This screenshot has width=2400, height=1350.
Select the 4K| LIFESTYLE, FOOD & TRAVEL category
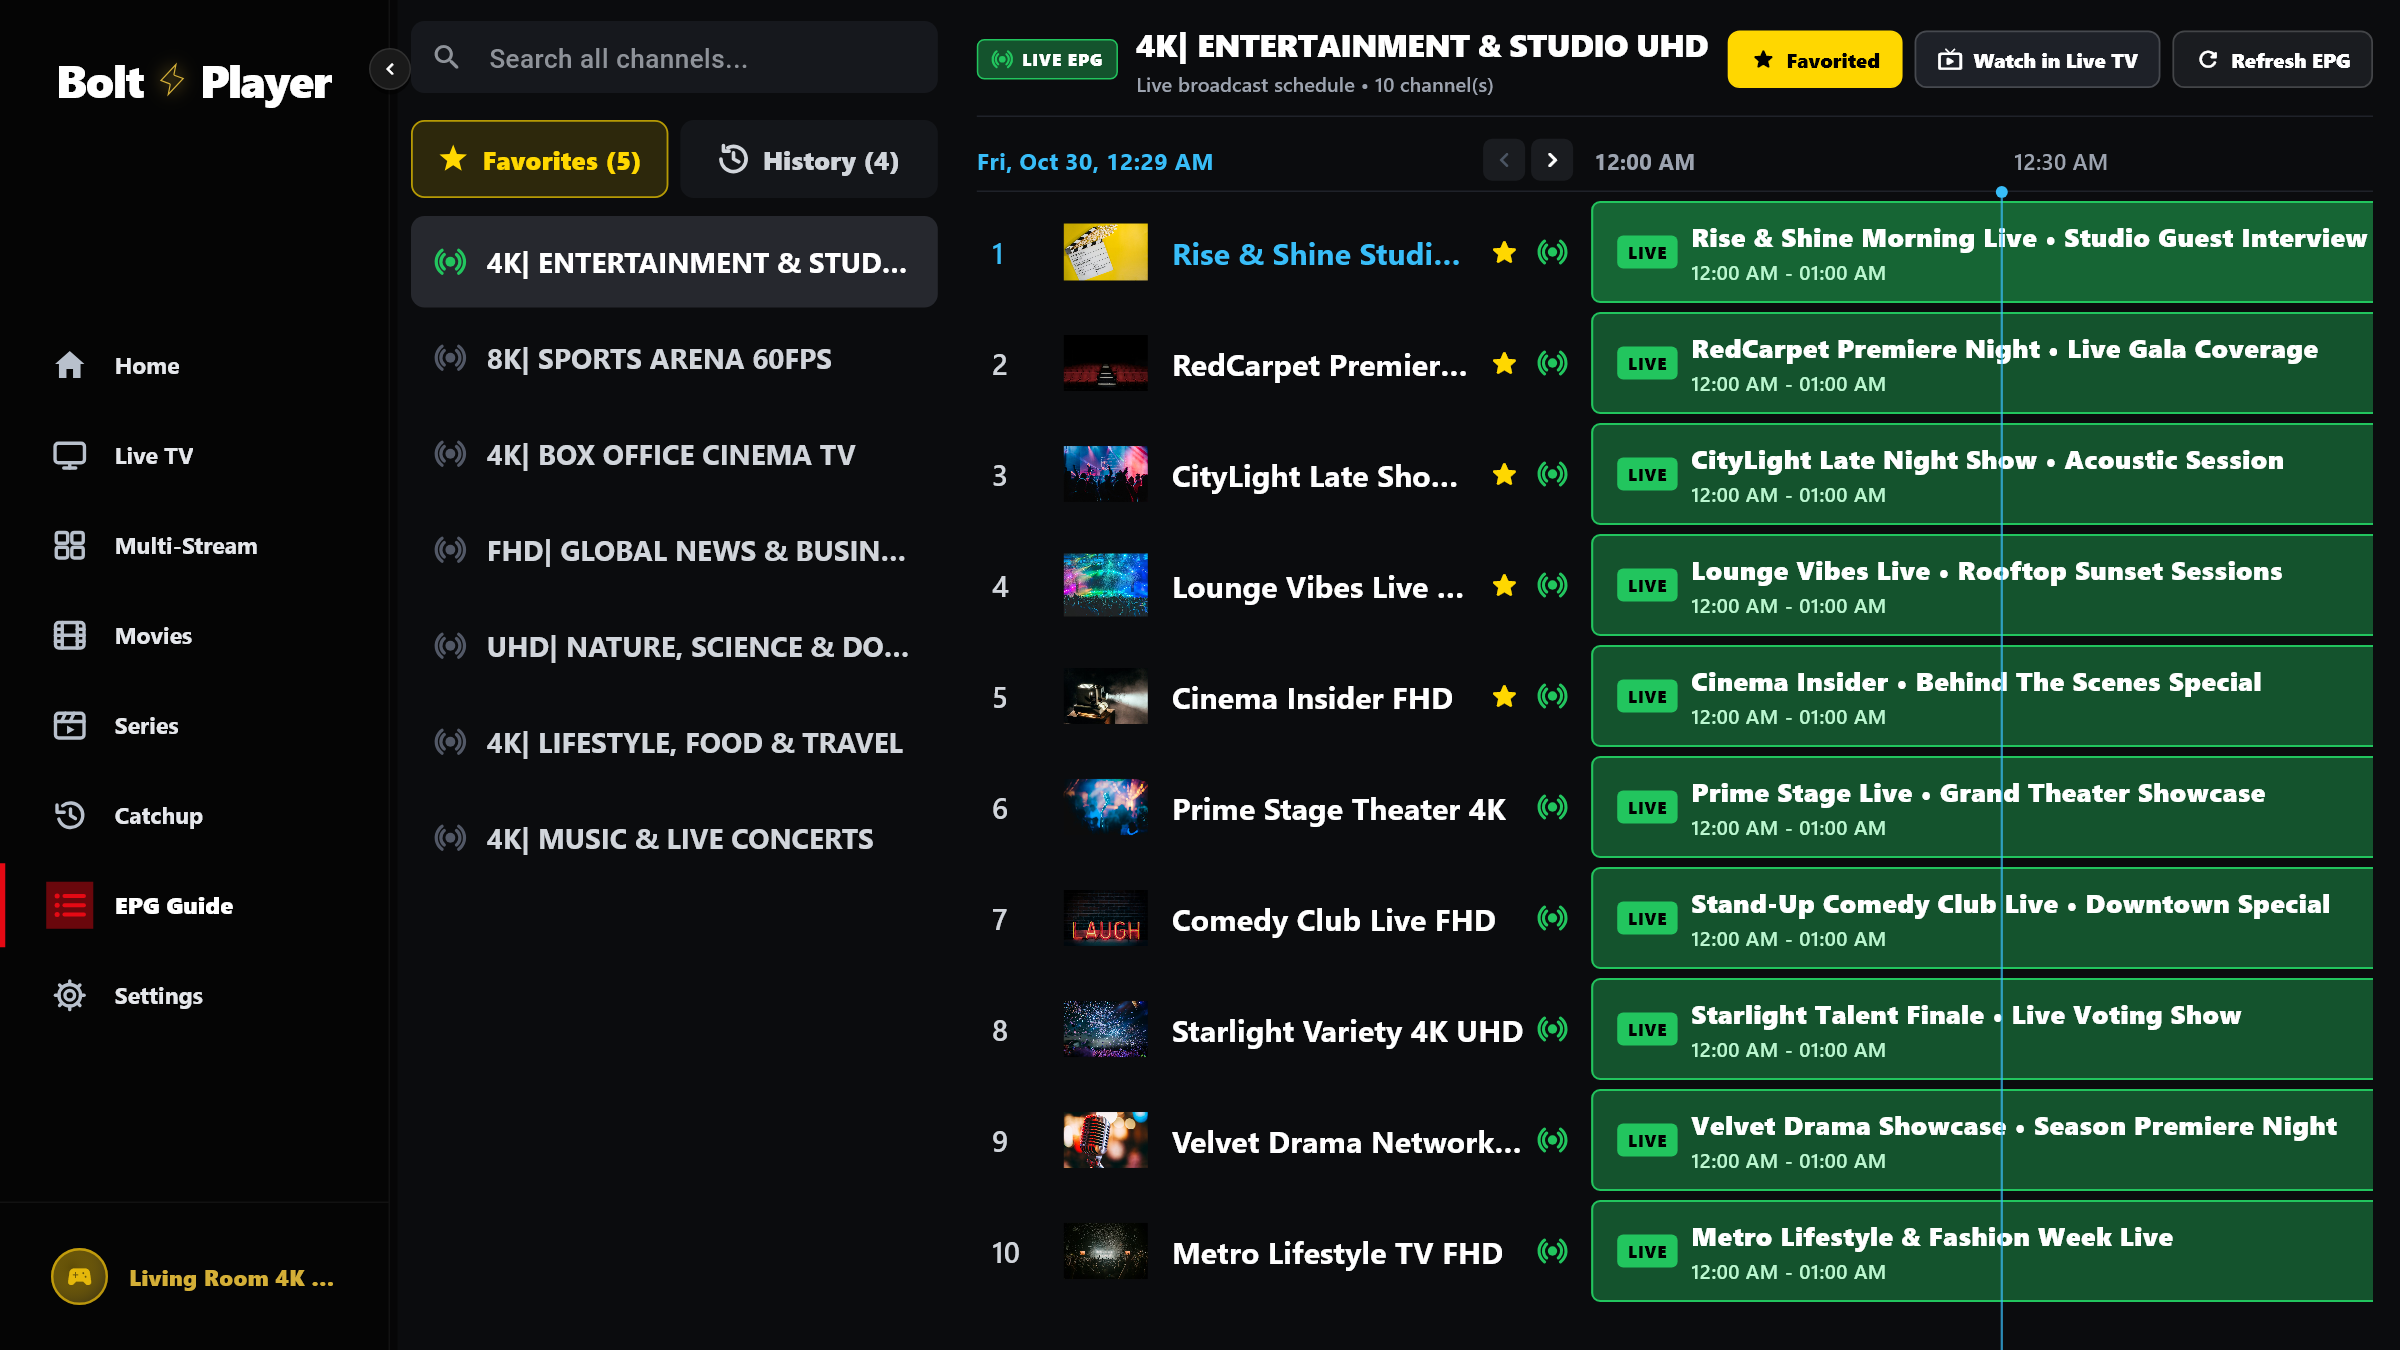674,742
